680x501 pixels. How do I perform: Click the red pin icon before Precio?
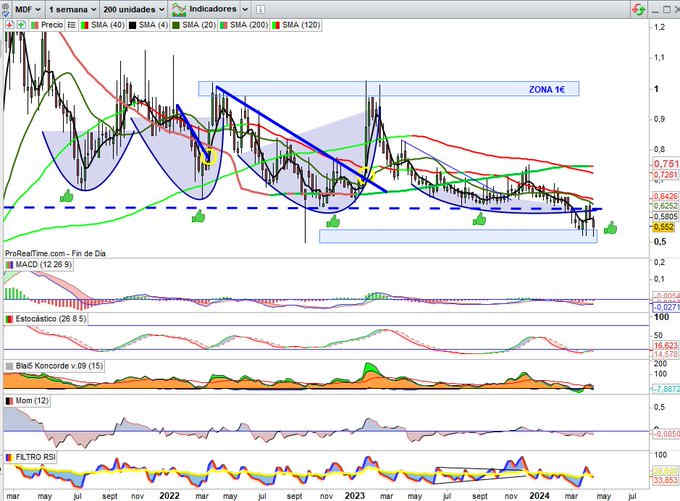[x=10, y=25]
